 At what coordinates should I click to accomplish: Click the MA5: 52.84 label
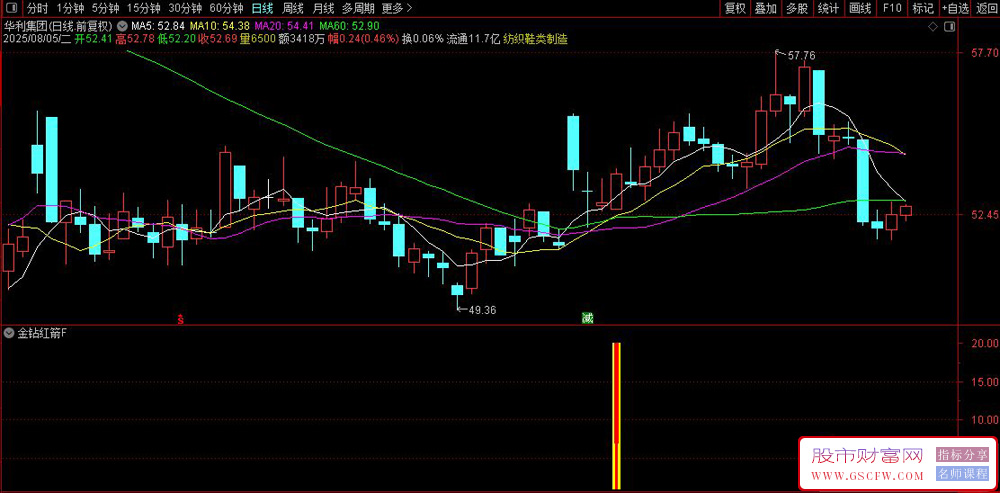click(x=158, y=27)
